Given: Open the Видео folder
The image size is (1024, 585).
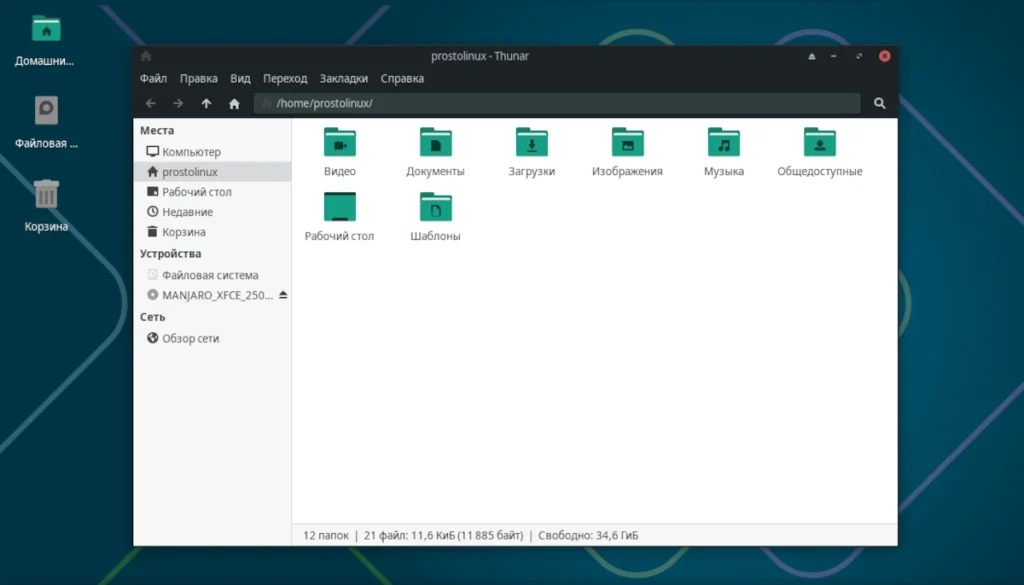Looking at the screenshot, I should coord(340,151).
